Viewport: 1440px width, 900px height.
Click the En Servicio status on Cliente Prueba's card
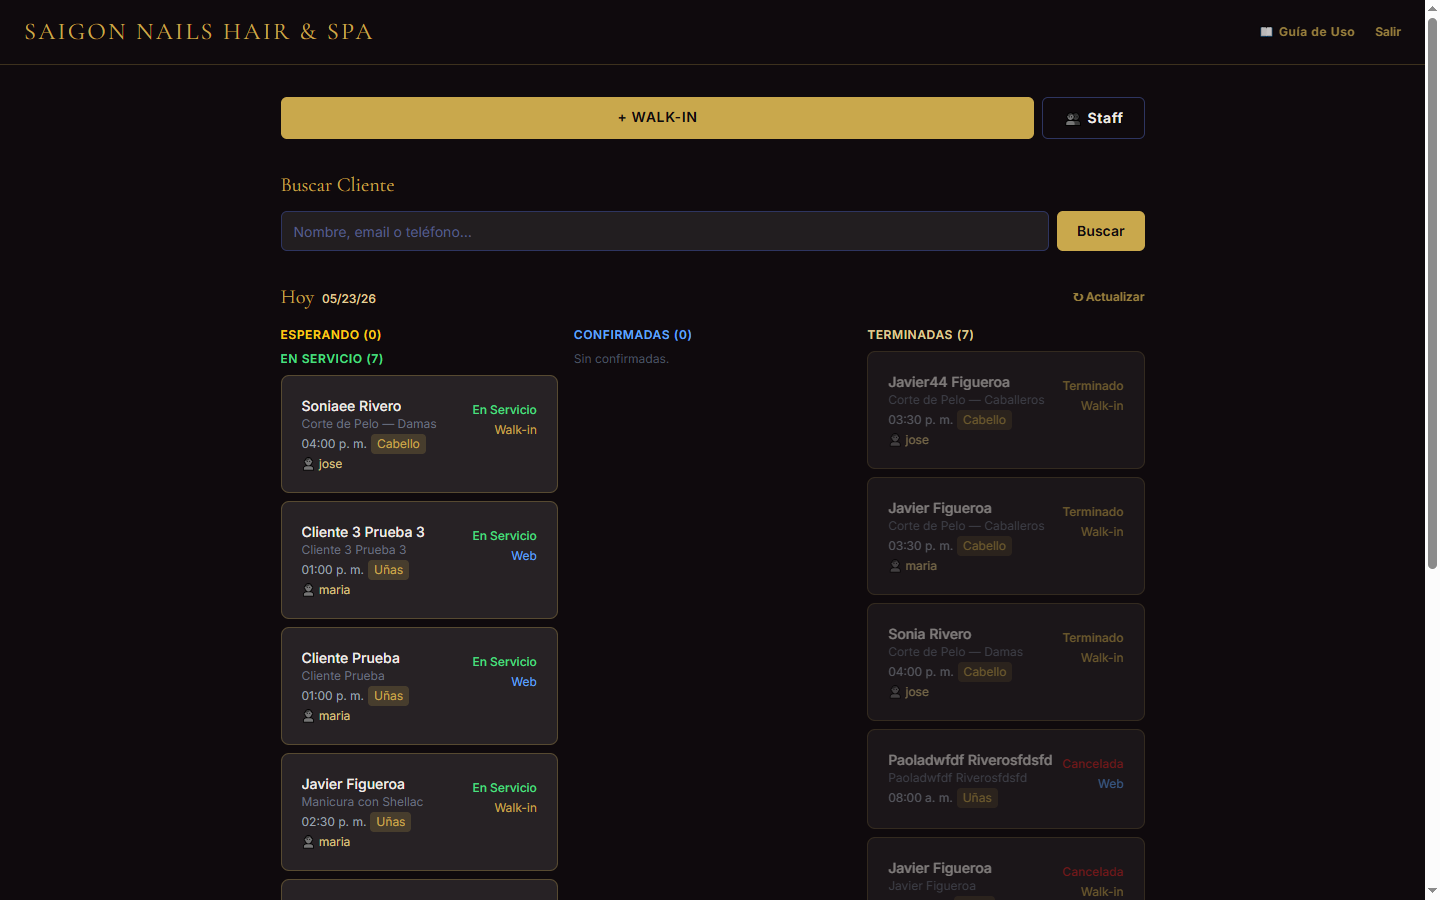pos(505,662)
